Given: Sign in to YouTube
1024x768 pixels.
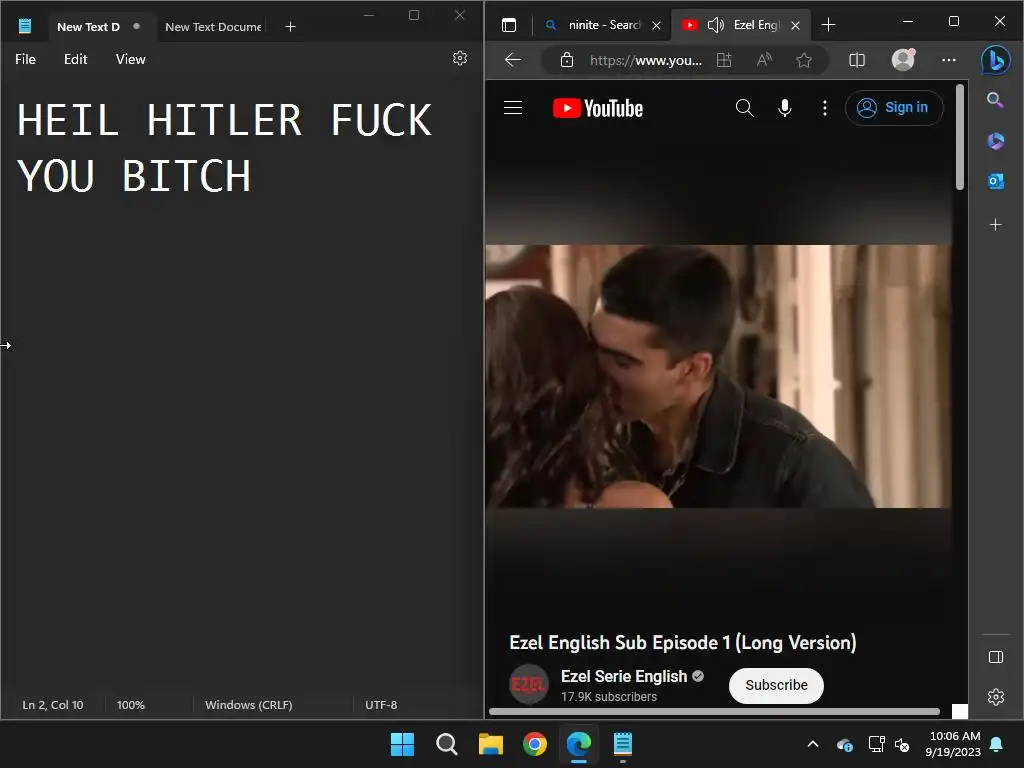Looking at the screenshot, I should coord(894,108).
